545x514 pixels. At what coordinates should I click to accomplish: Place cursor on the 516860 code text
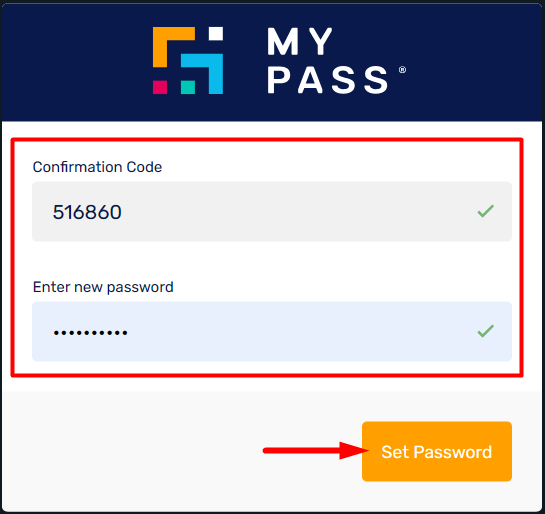87,212
